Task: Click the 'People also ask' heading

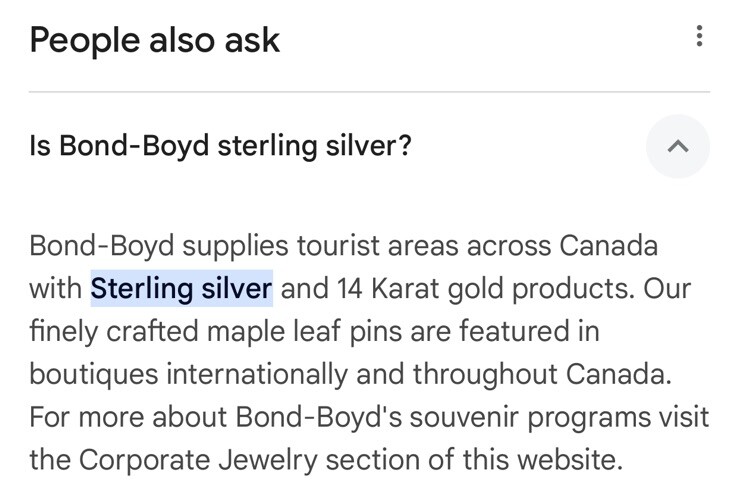Action: click(155, 40)
